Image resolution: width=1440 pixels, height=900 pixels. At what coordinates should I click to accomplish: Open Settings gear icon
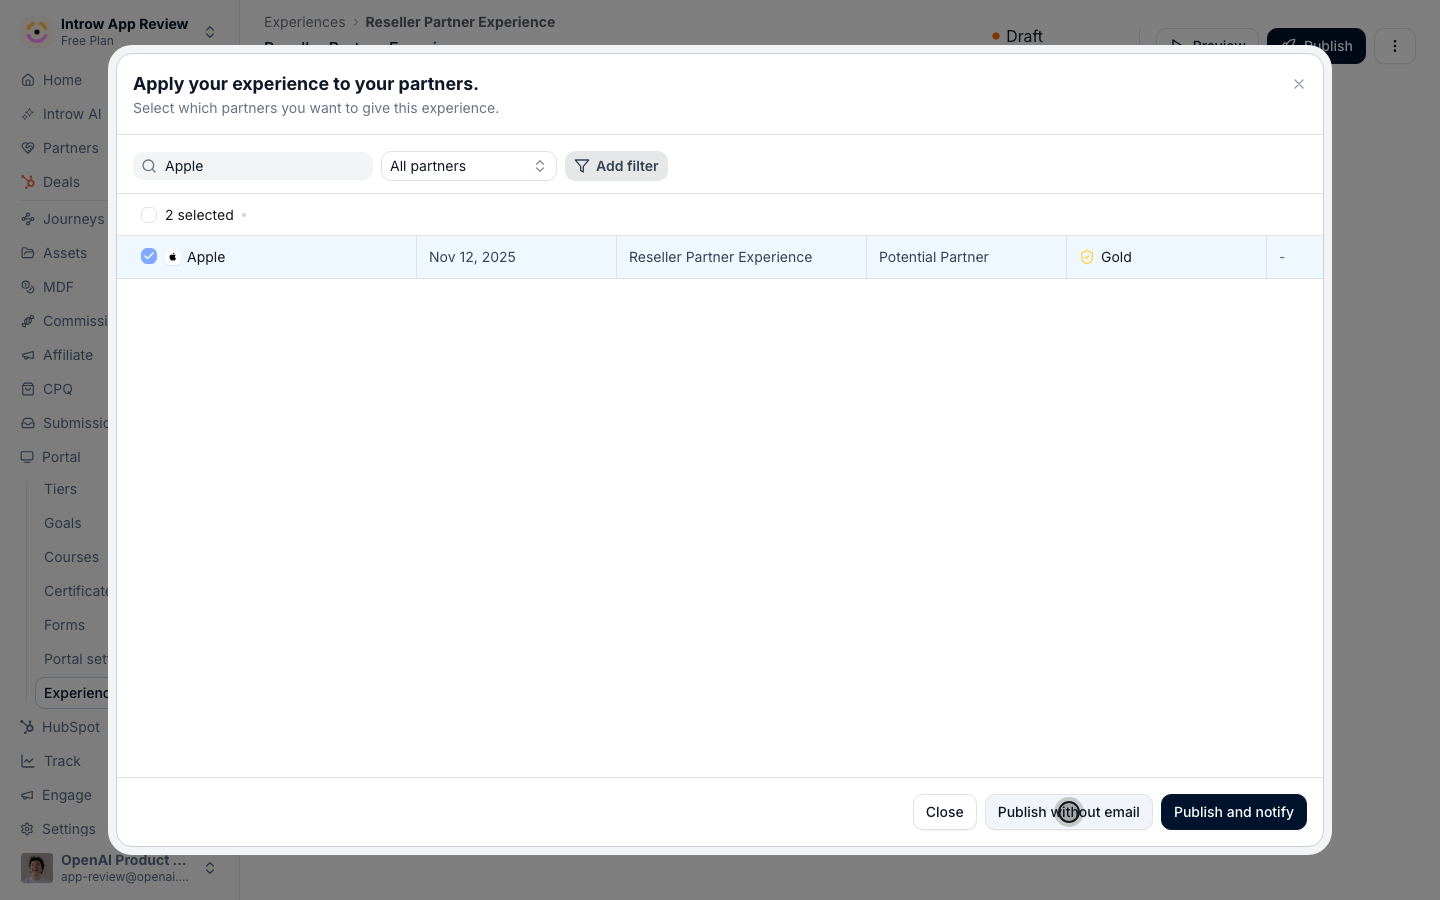27,829
